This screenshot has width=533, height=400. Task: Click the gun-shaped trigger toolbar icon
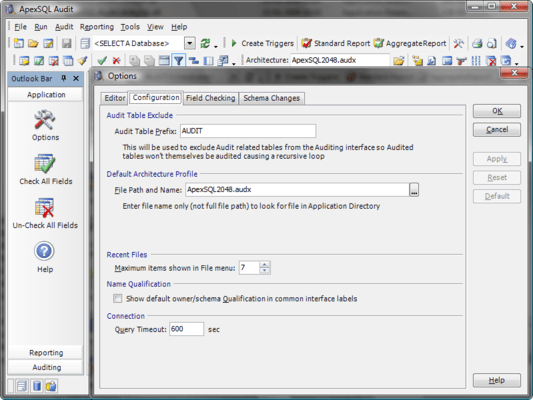click(x=461, y=60)
